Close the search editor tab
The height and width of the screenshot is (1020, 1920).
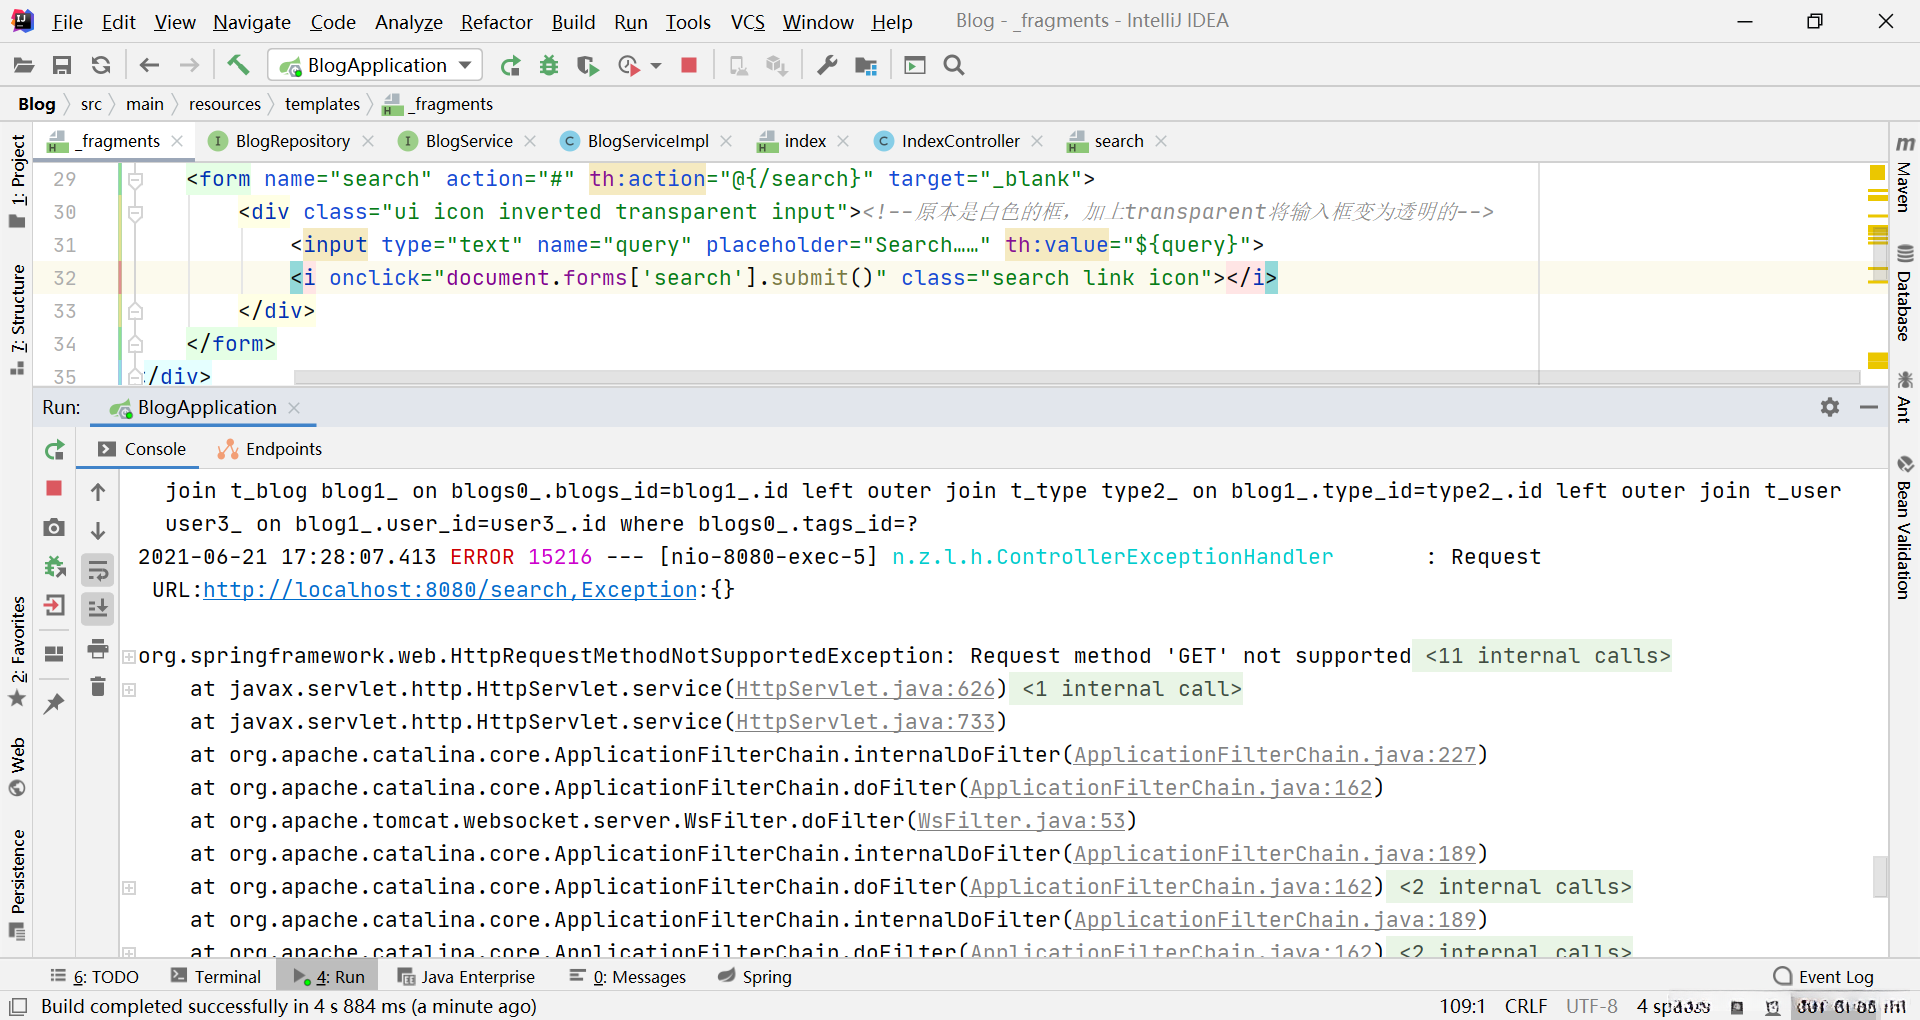tap(1161, 141)
